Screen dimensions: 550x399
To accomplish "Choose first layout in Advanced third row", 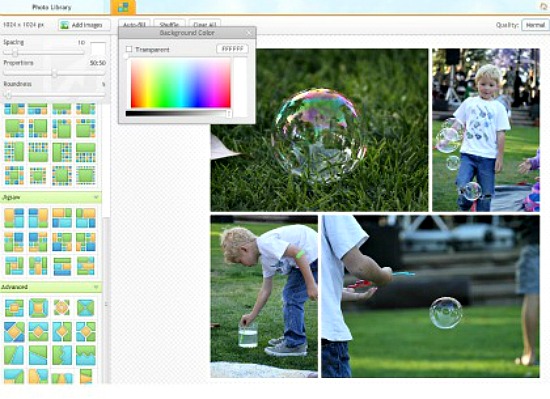I will [14, 355].
